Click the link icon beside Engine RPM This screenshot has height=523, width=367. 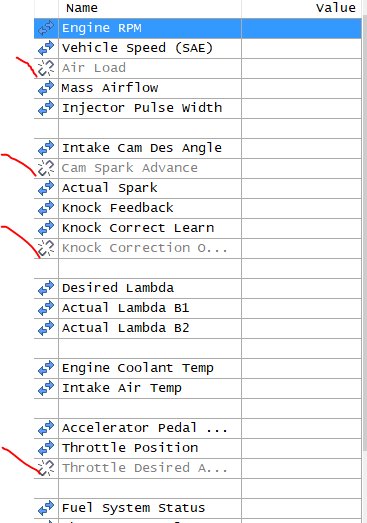(x=46, y=28)
